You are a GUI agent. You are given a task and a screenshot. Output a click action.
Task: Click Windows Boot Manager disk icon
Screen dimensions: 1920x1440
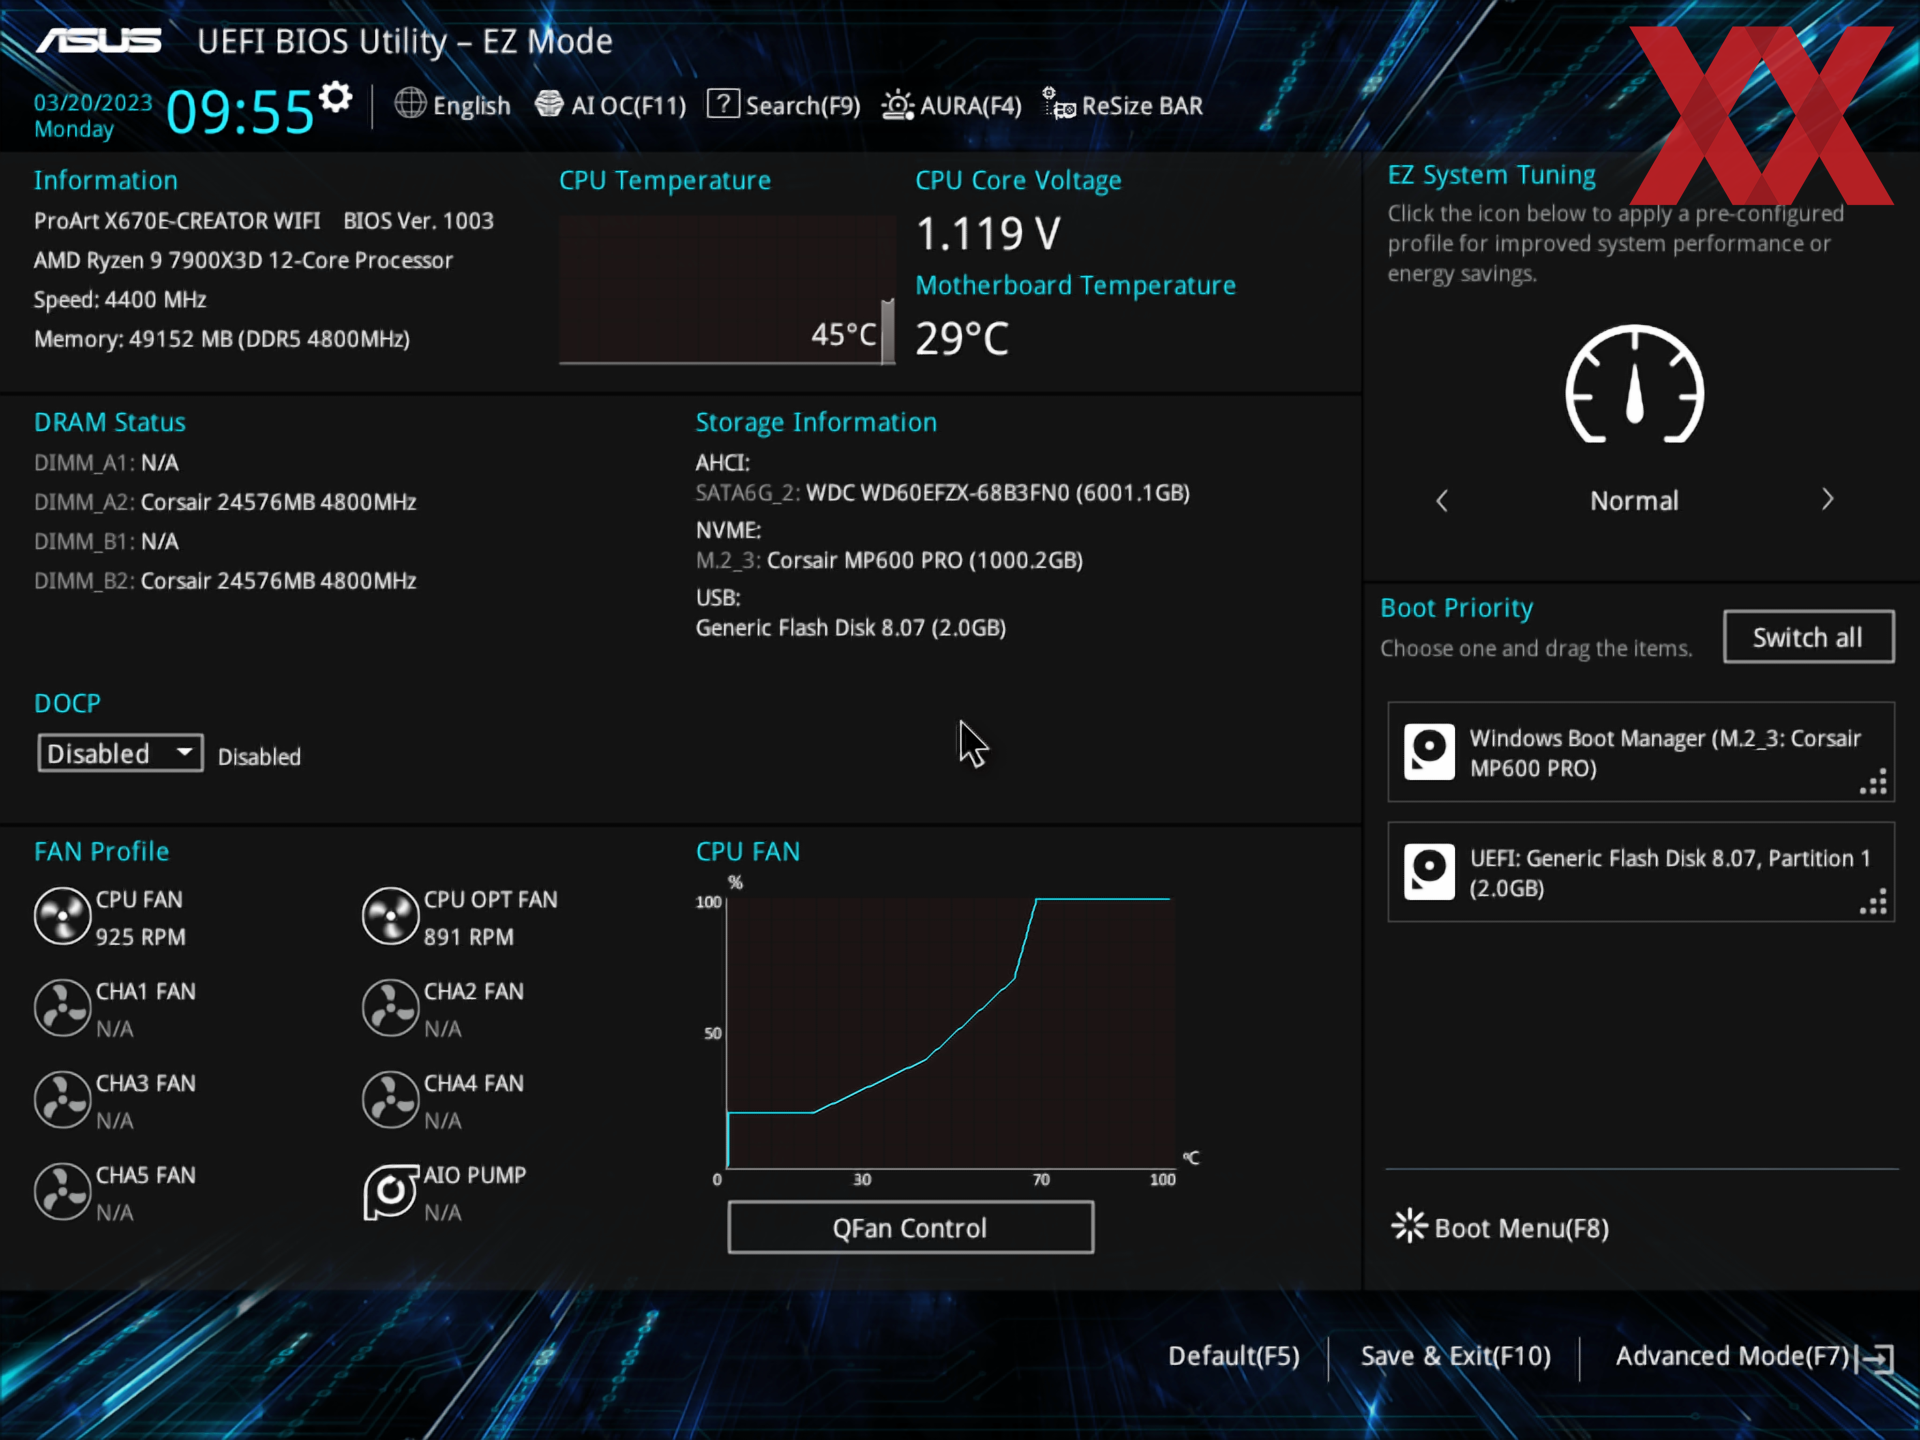click(x=1429, y=752)
